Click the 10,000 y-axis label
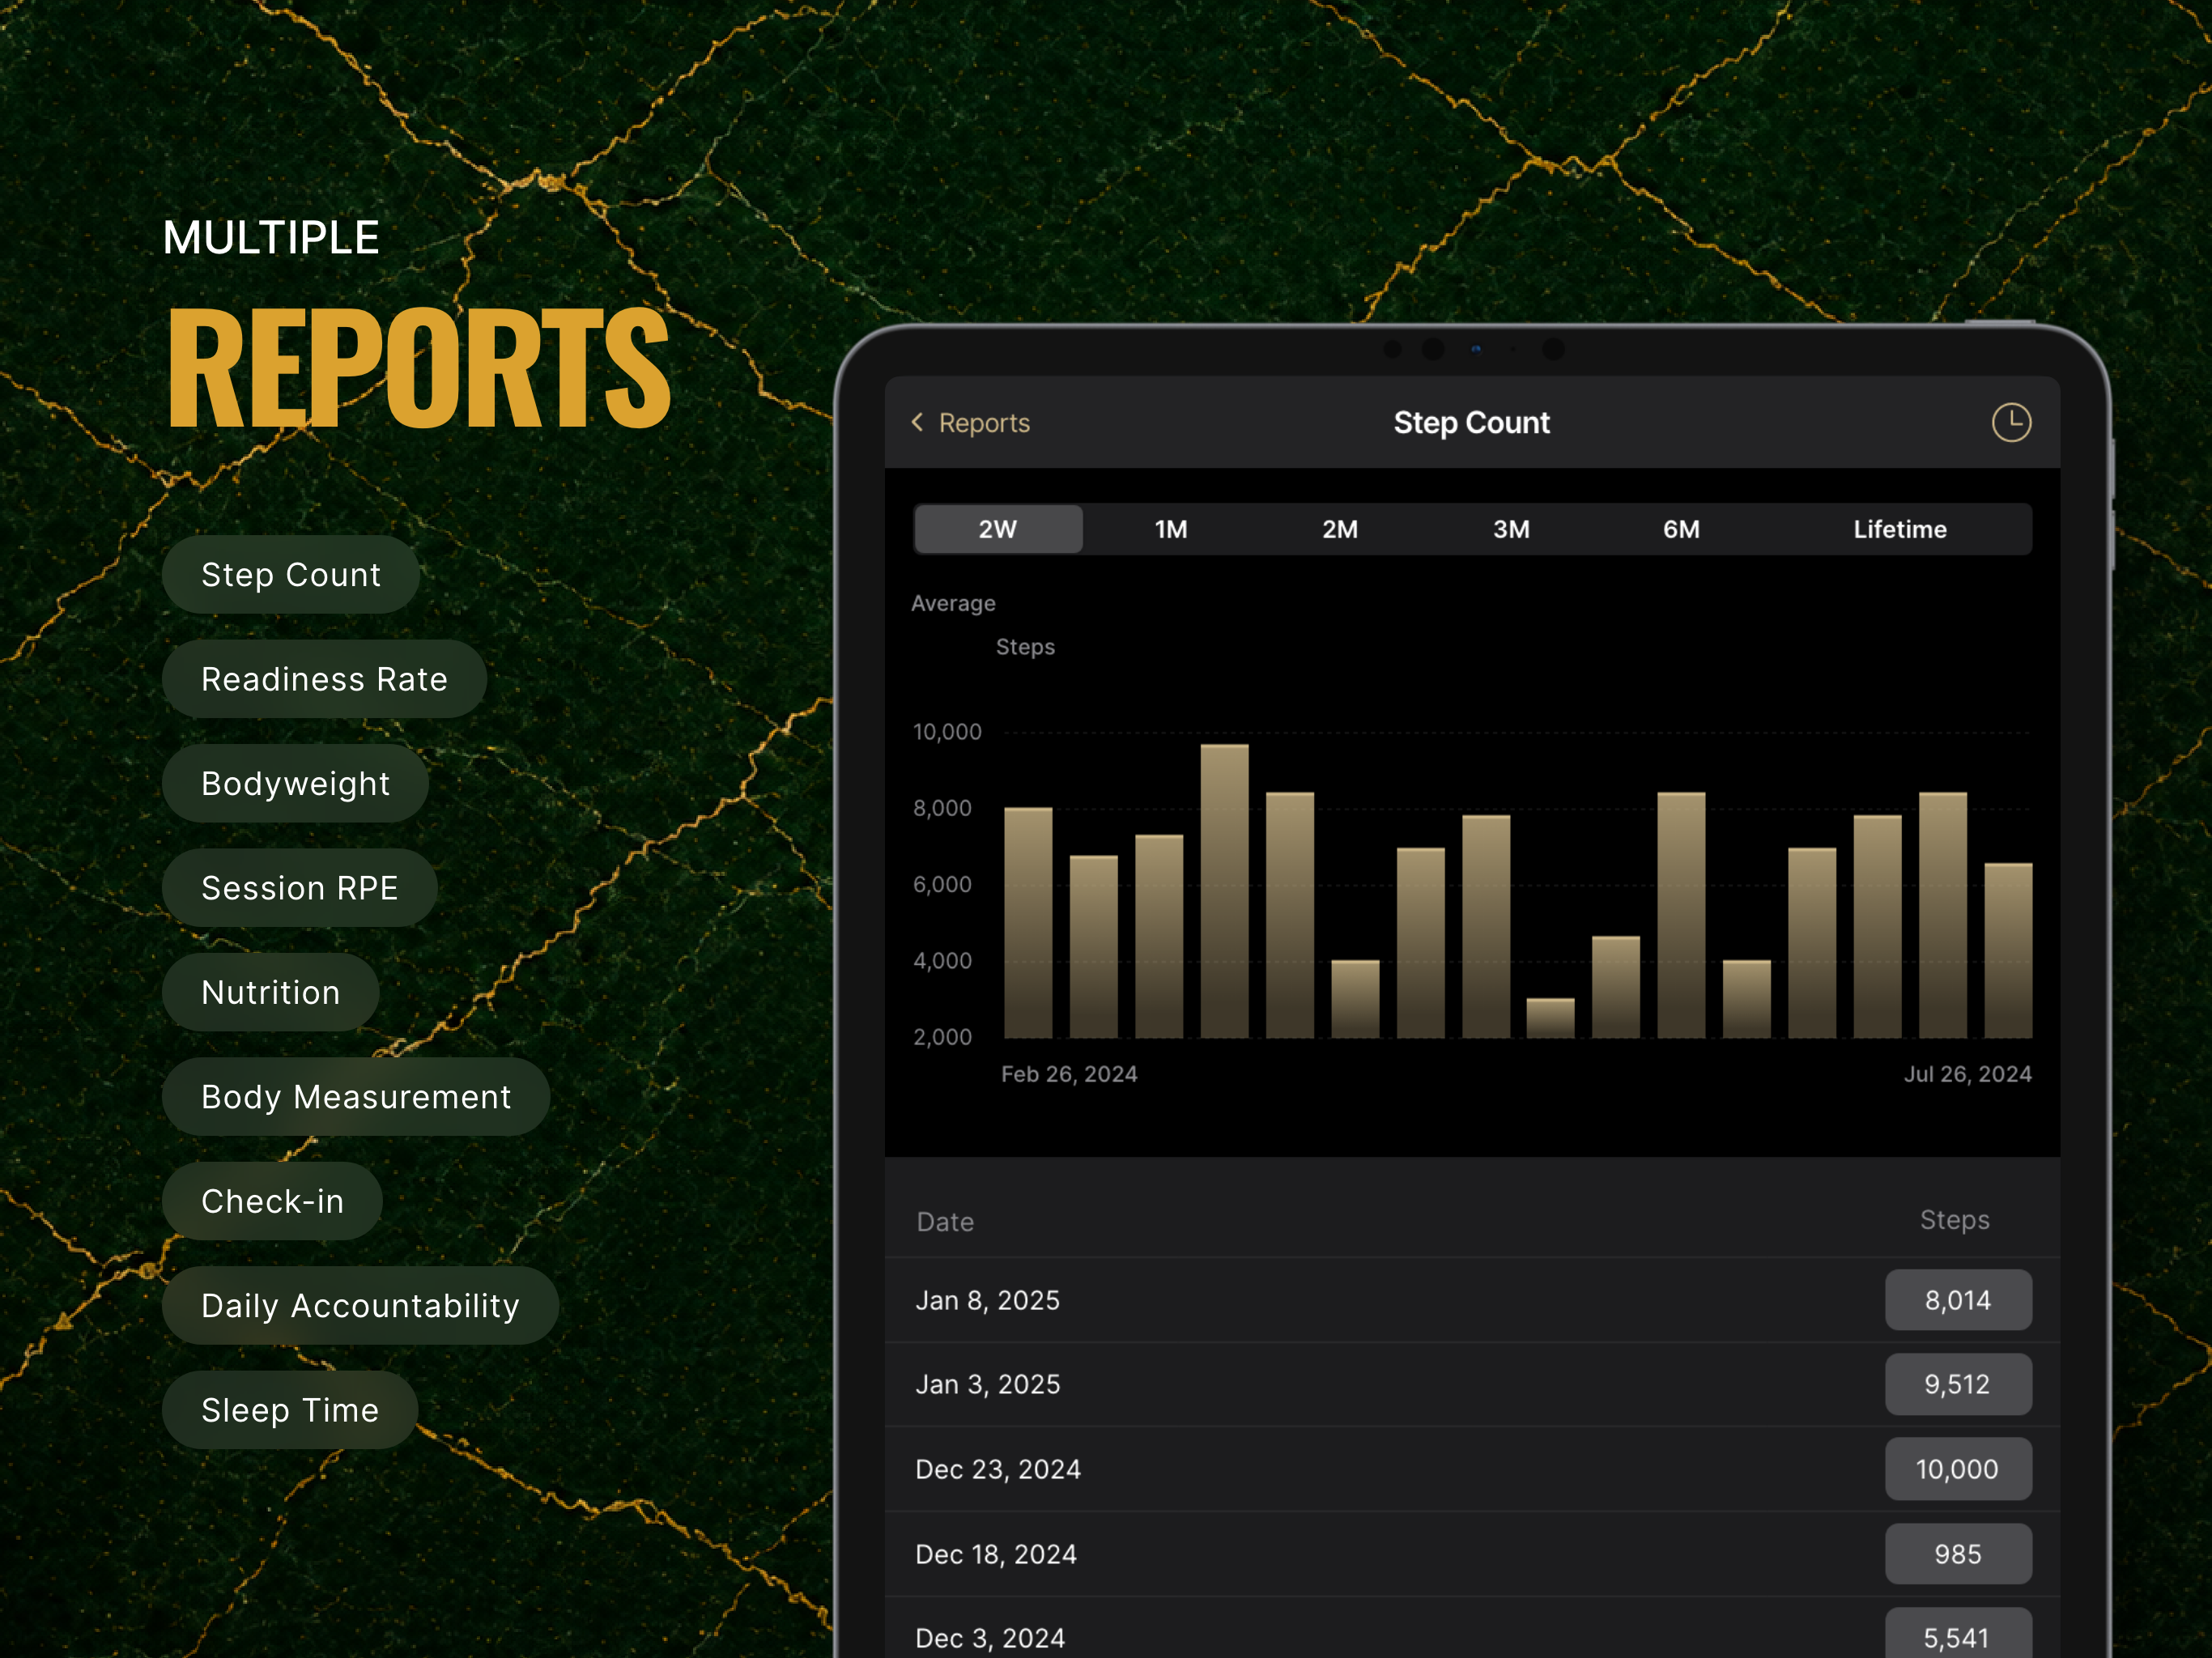2212x1658 pixels. coord(947,732)
